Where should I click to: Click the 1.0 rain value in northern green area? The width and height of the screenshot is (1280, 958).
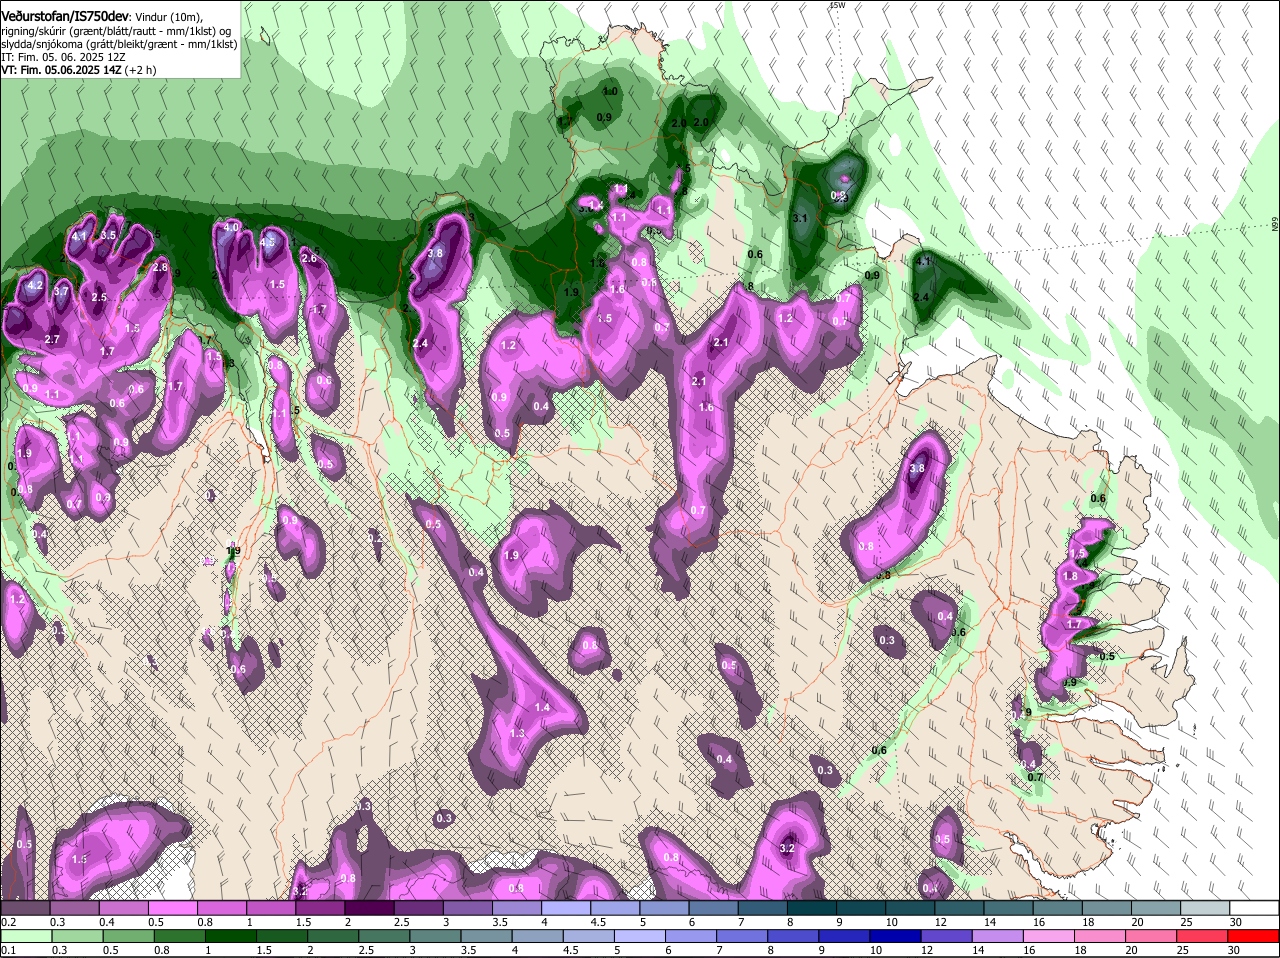(x=610, y=92)
